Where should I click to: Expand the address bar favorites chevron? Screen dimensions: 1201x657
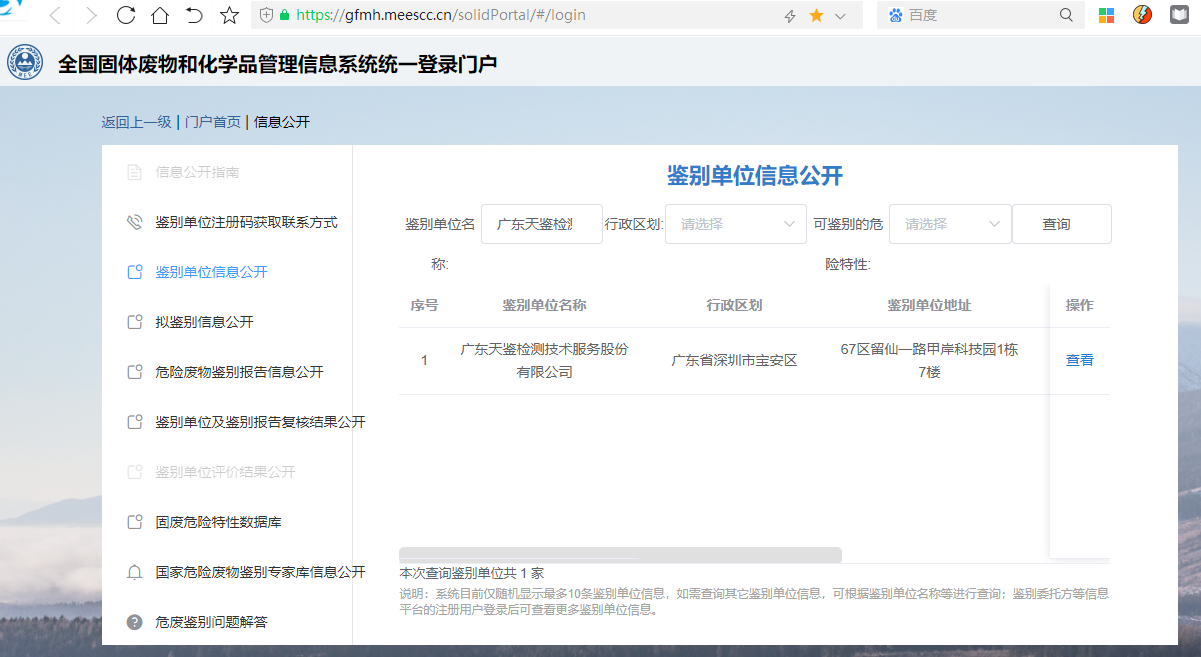coord(840,16)
